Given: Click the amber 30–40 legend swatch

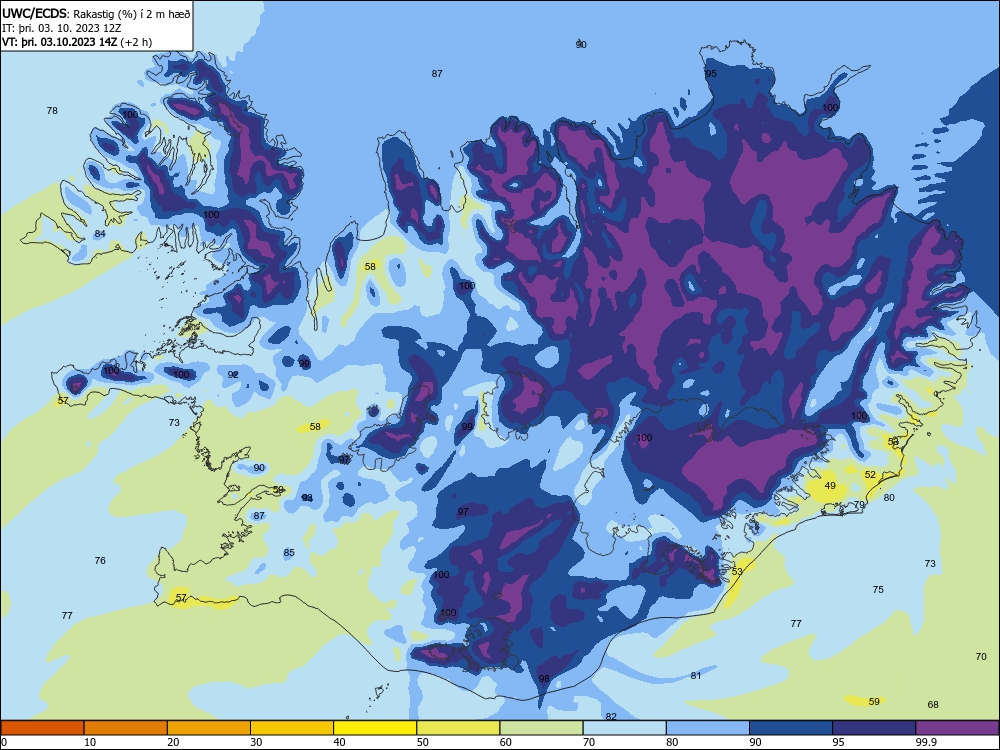Looking at the screenshot, I should click(292, 728).
